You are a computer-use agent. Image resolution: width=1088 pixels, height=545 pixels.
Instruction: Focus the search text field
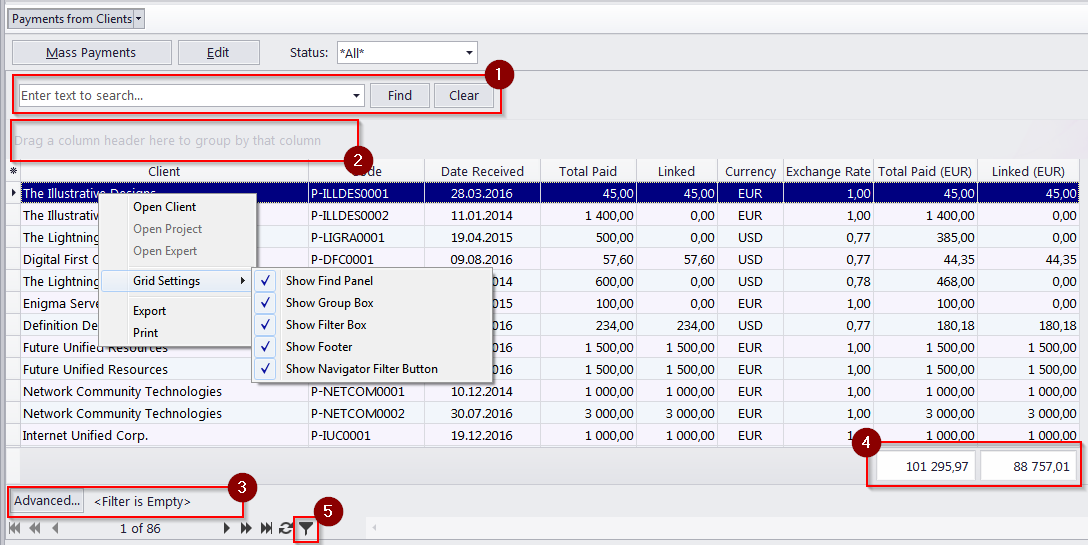(185, 96)
